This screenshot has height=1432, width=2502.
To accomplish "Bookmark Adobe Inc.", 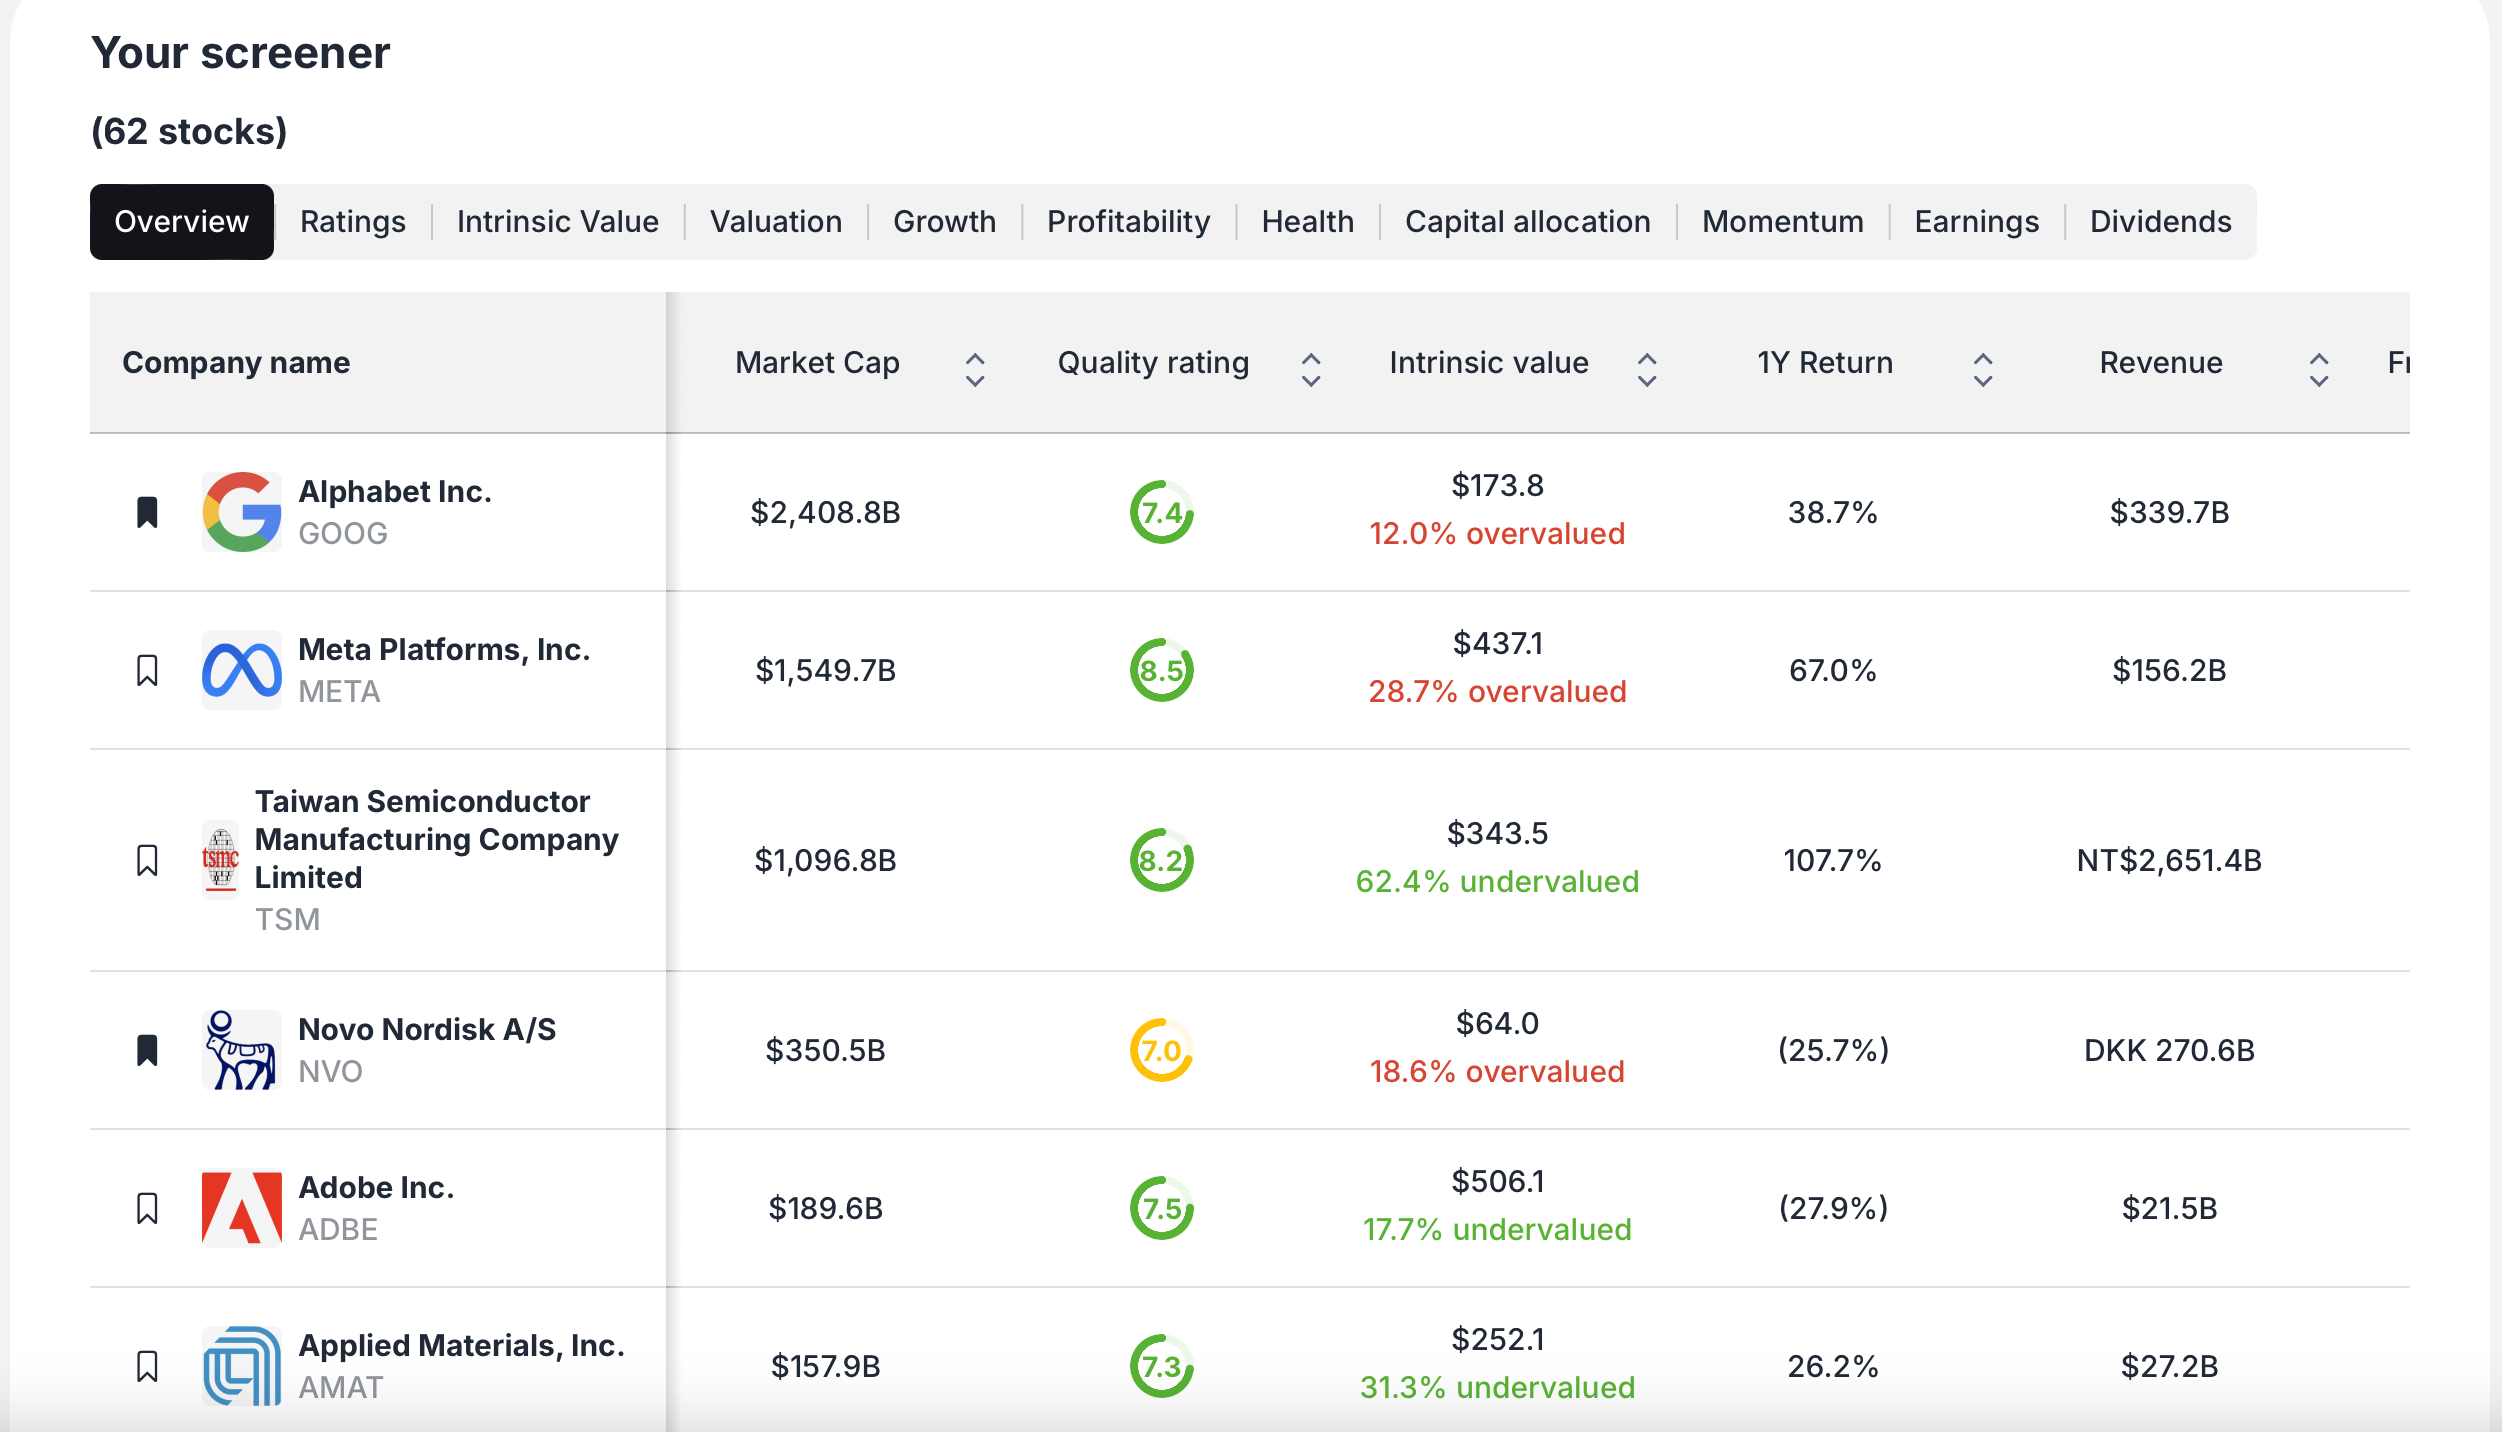I will pyautogui.click(x=148, y=1207).
